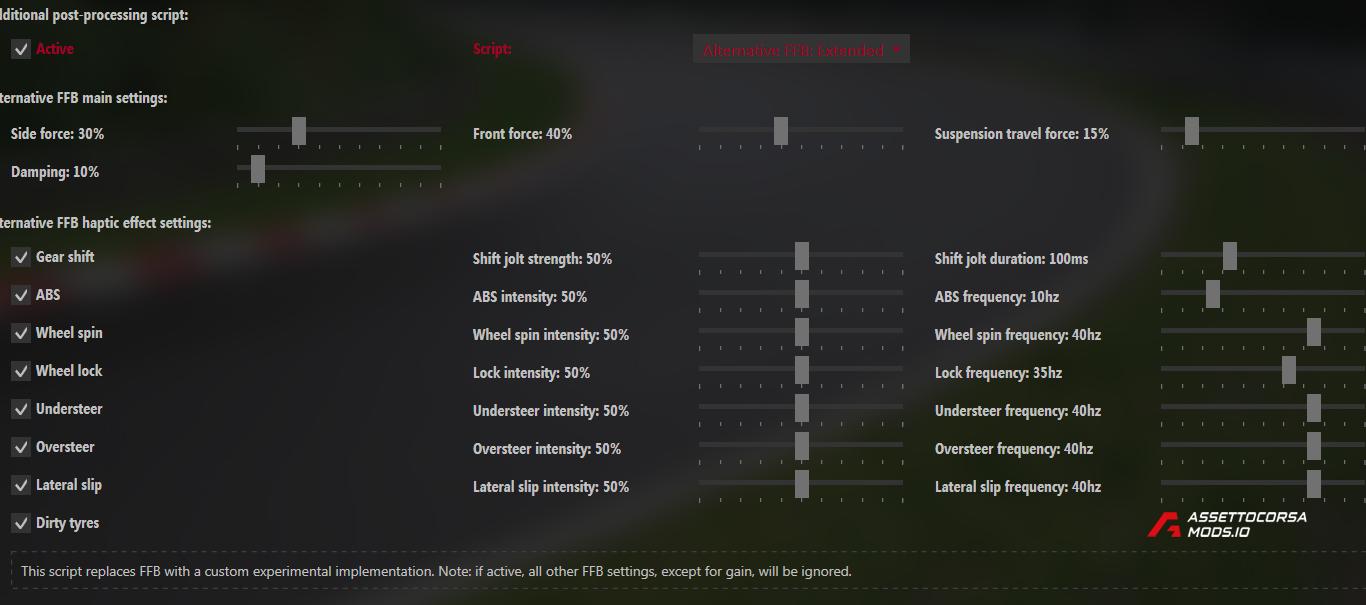Click the Shift jolt duration slider handle

pos(1230,256)
